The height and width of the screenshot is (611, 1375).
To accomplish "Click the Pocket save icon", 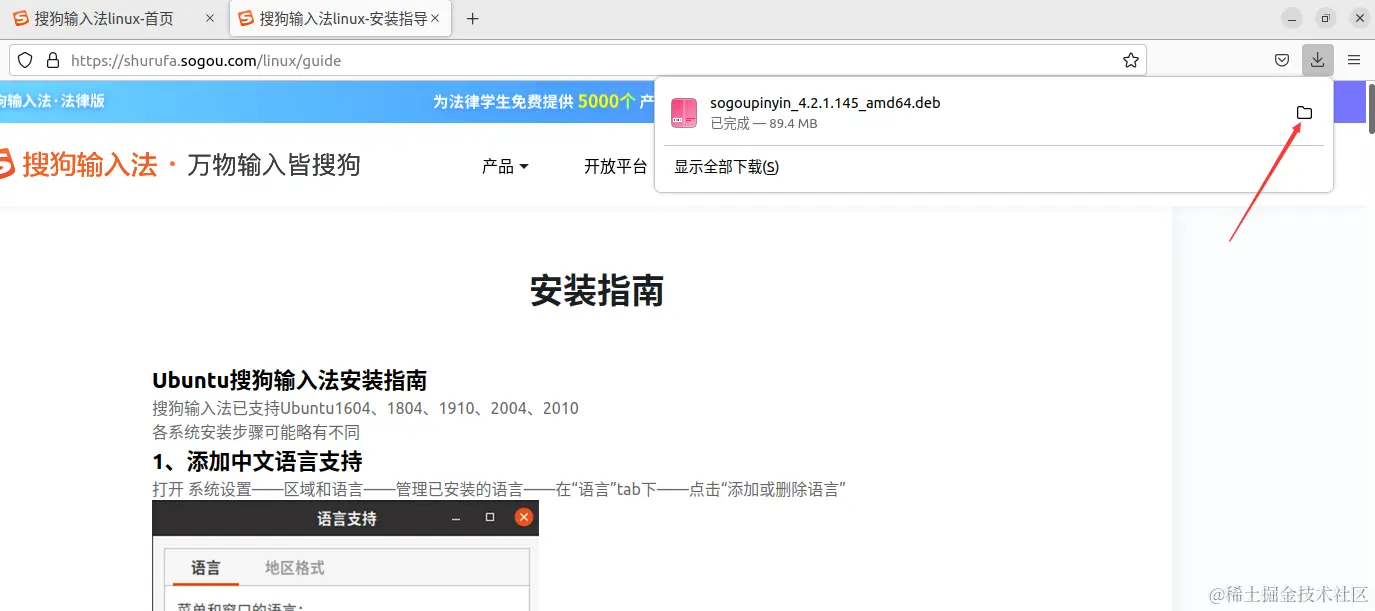I will (1282, 60).
